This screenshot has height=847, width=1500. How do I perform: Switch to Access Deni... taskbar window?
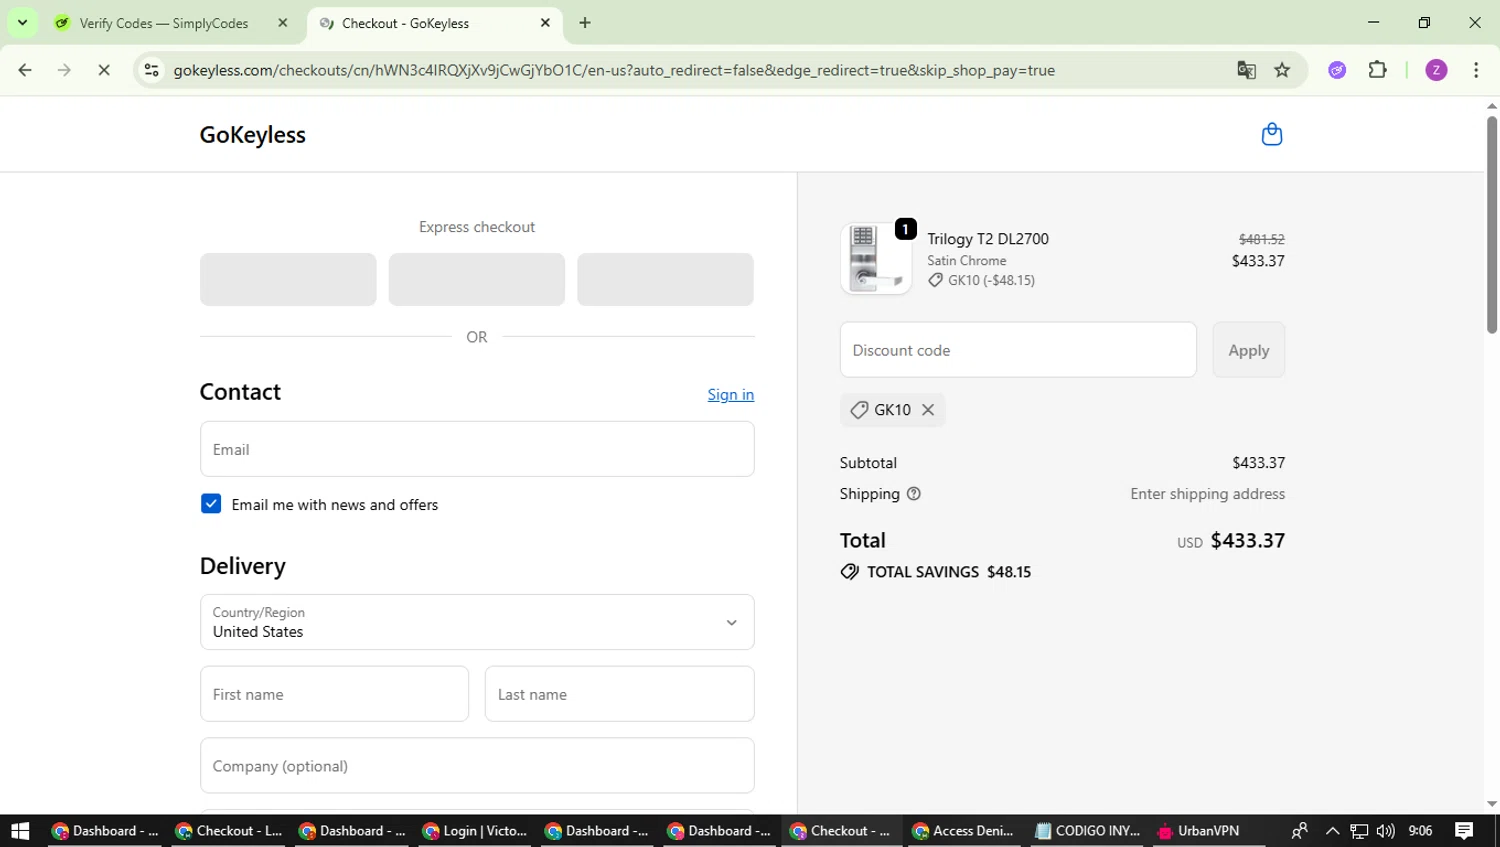click(x=962, y=831)
